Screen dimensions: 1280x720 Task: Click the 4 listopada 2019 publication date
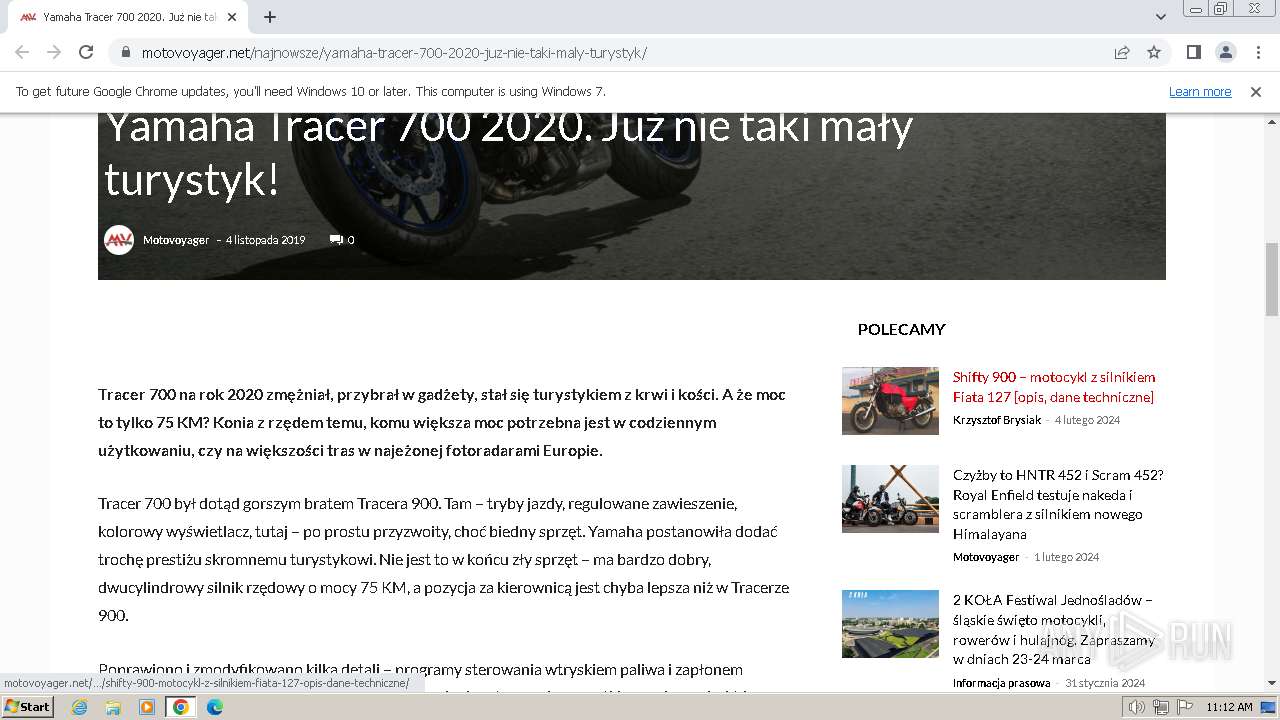click(x=265, y=240)
